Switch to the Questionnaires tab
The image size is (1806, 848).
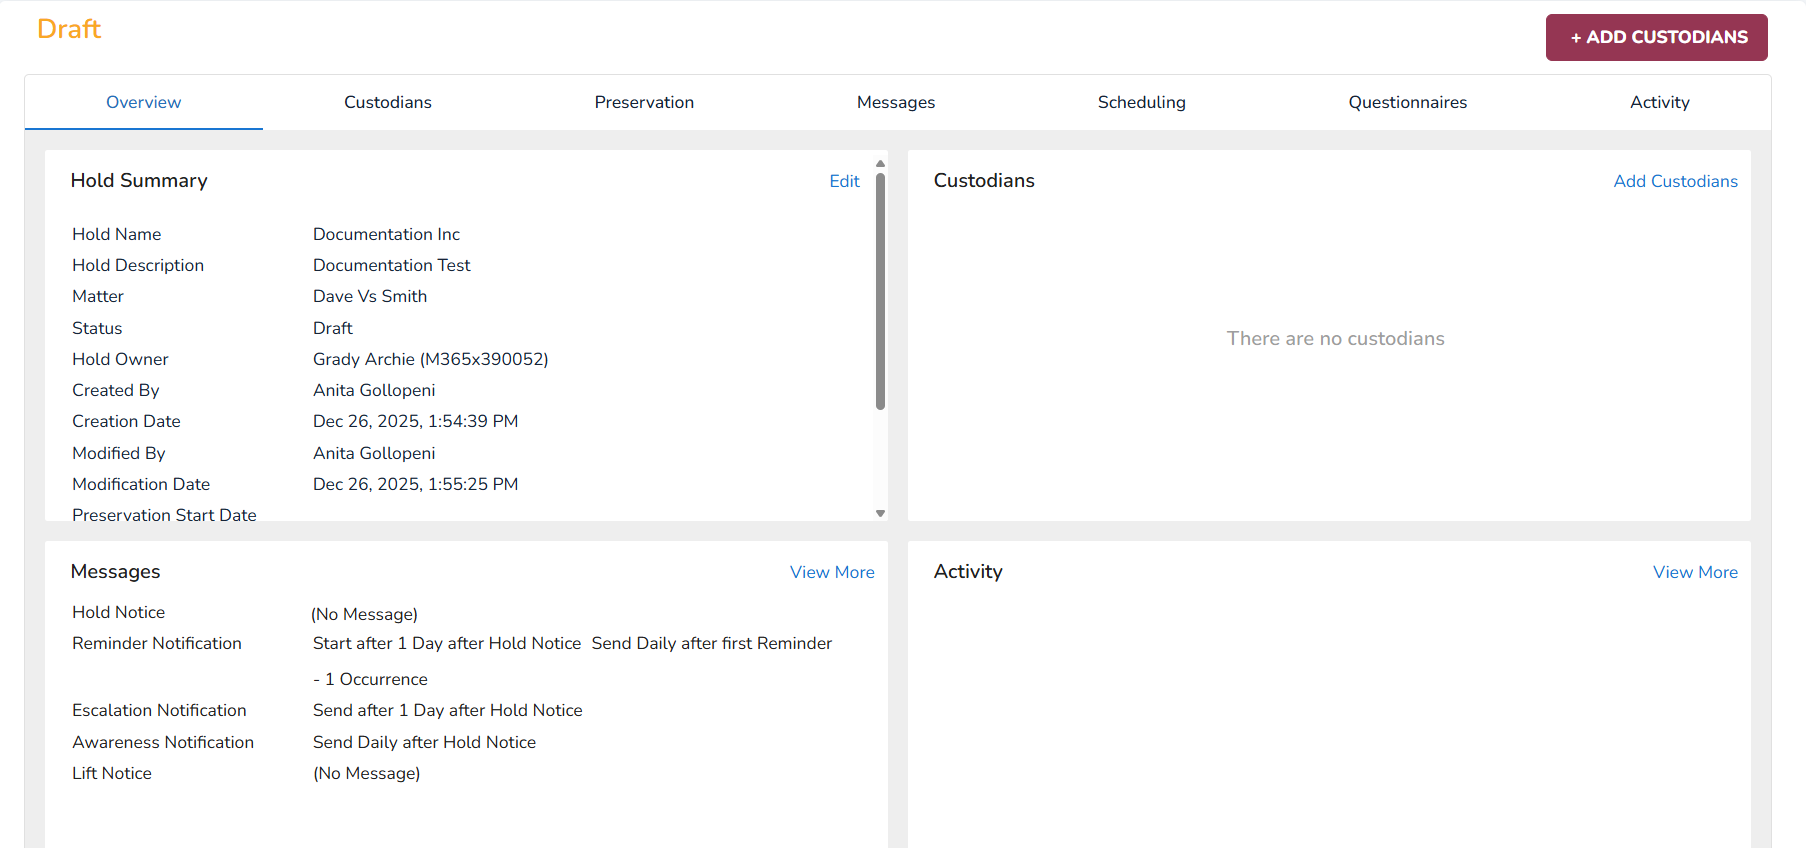[x=1407, y=102]
